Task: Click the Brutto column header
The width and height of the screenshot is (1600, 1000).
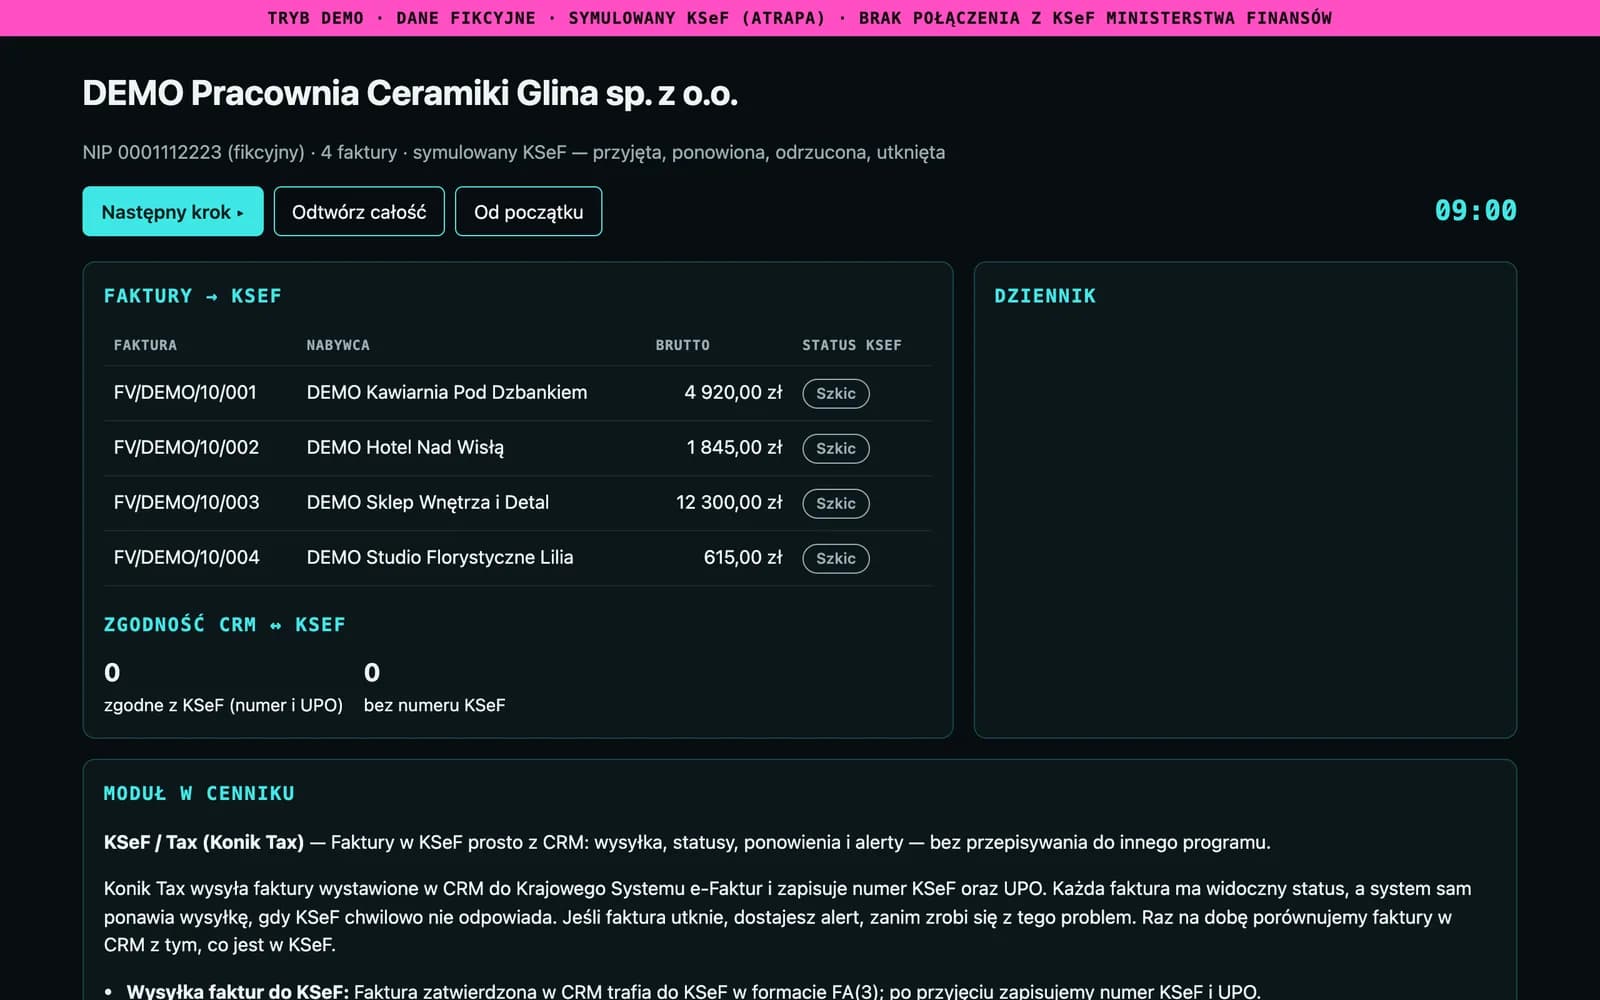Action: point(683,345)
